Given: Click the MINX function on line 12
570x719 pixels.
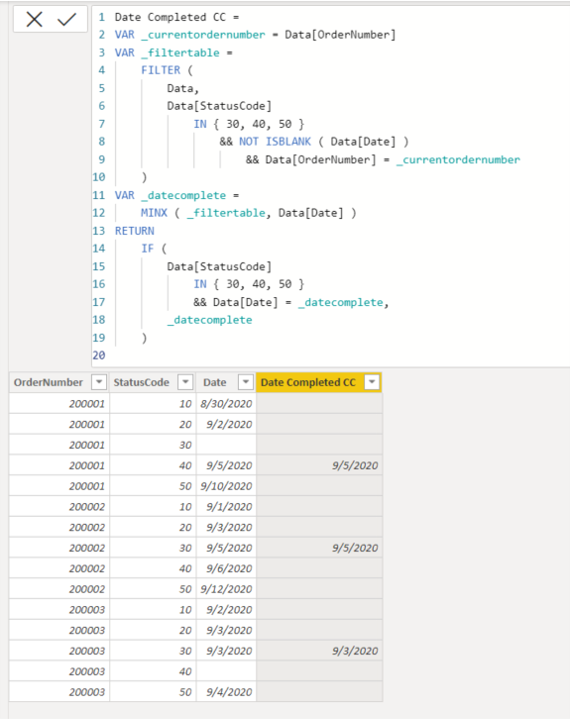Looking at the screenshot, I should pyautogui.click(x=154, y=213).
